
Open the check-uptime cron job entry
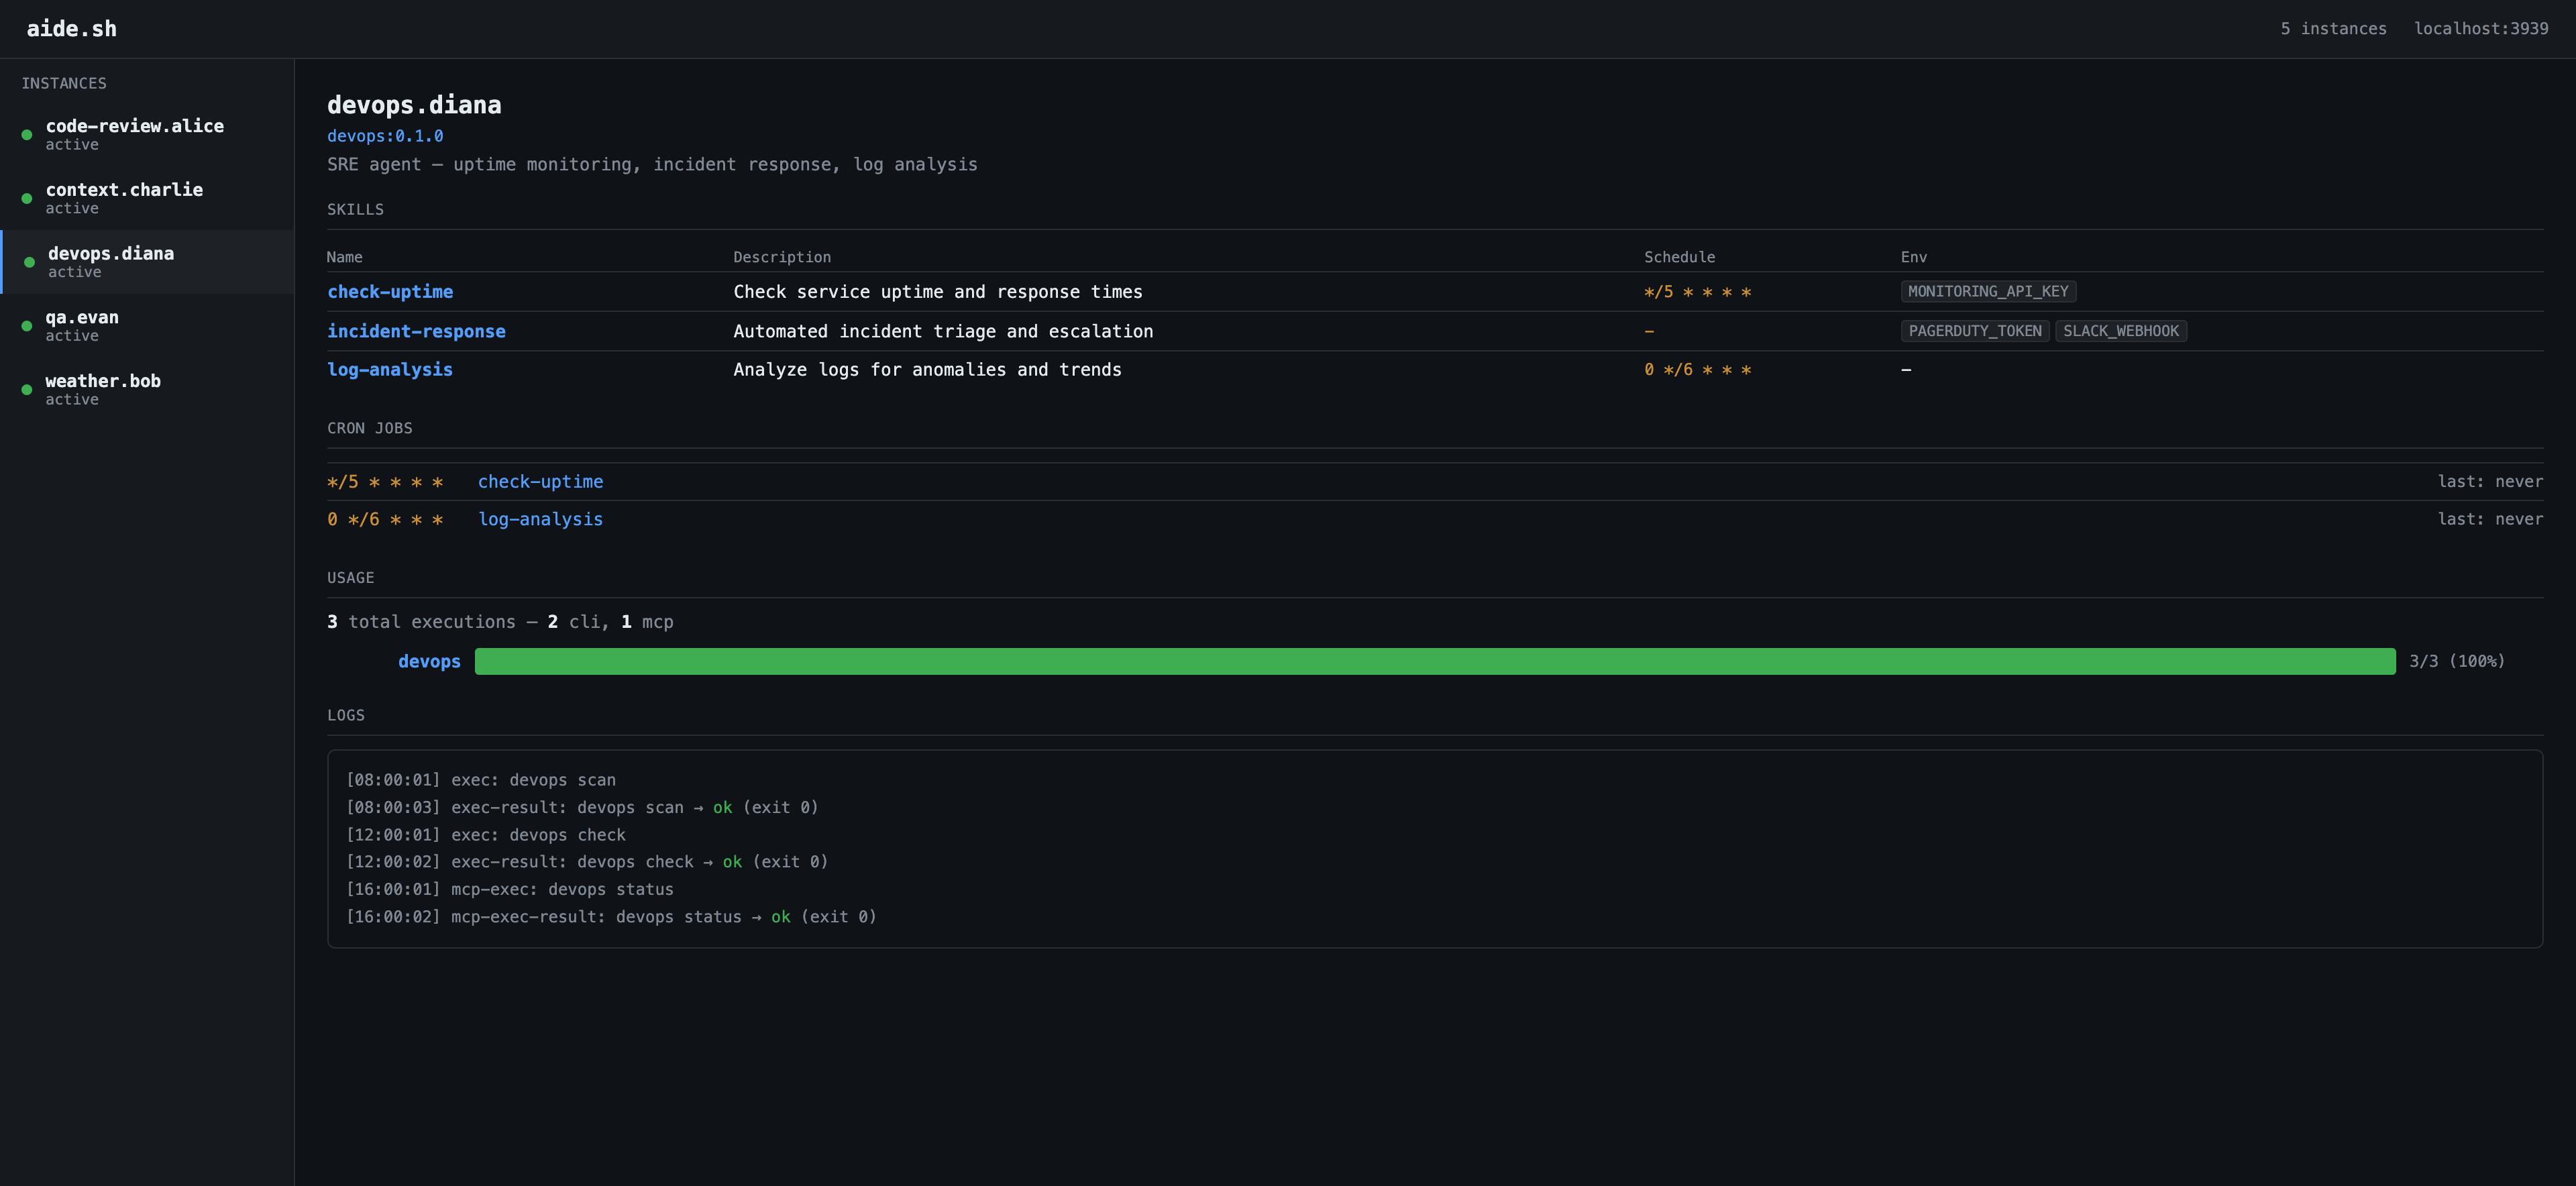click(540, 482)
